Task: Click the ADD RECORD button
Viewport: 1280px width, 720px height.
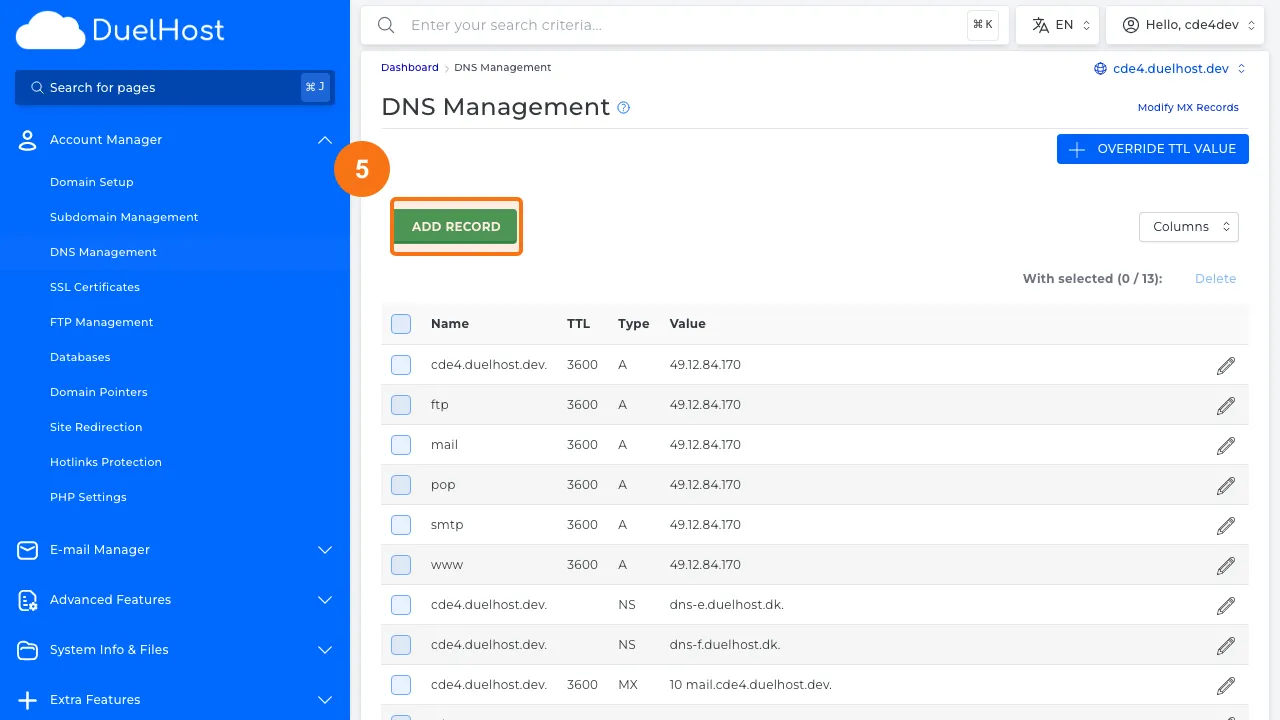Action: coord(456,227)
